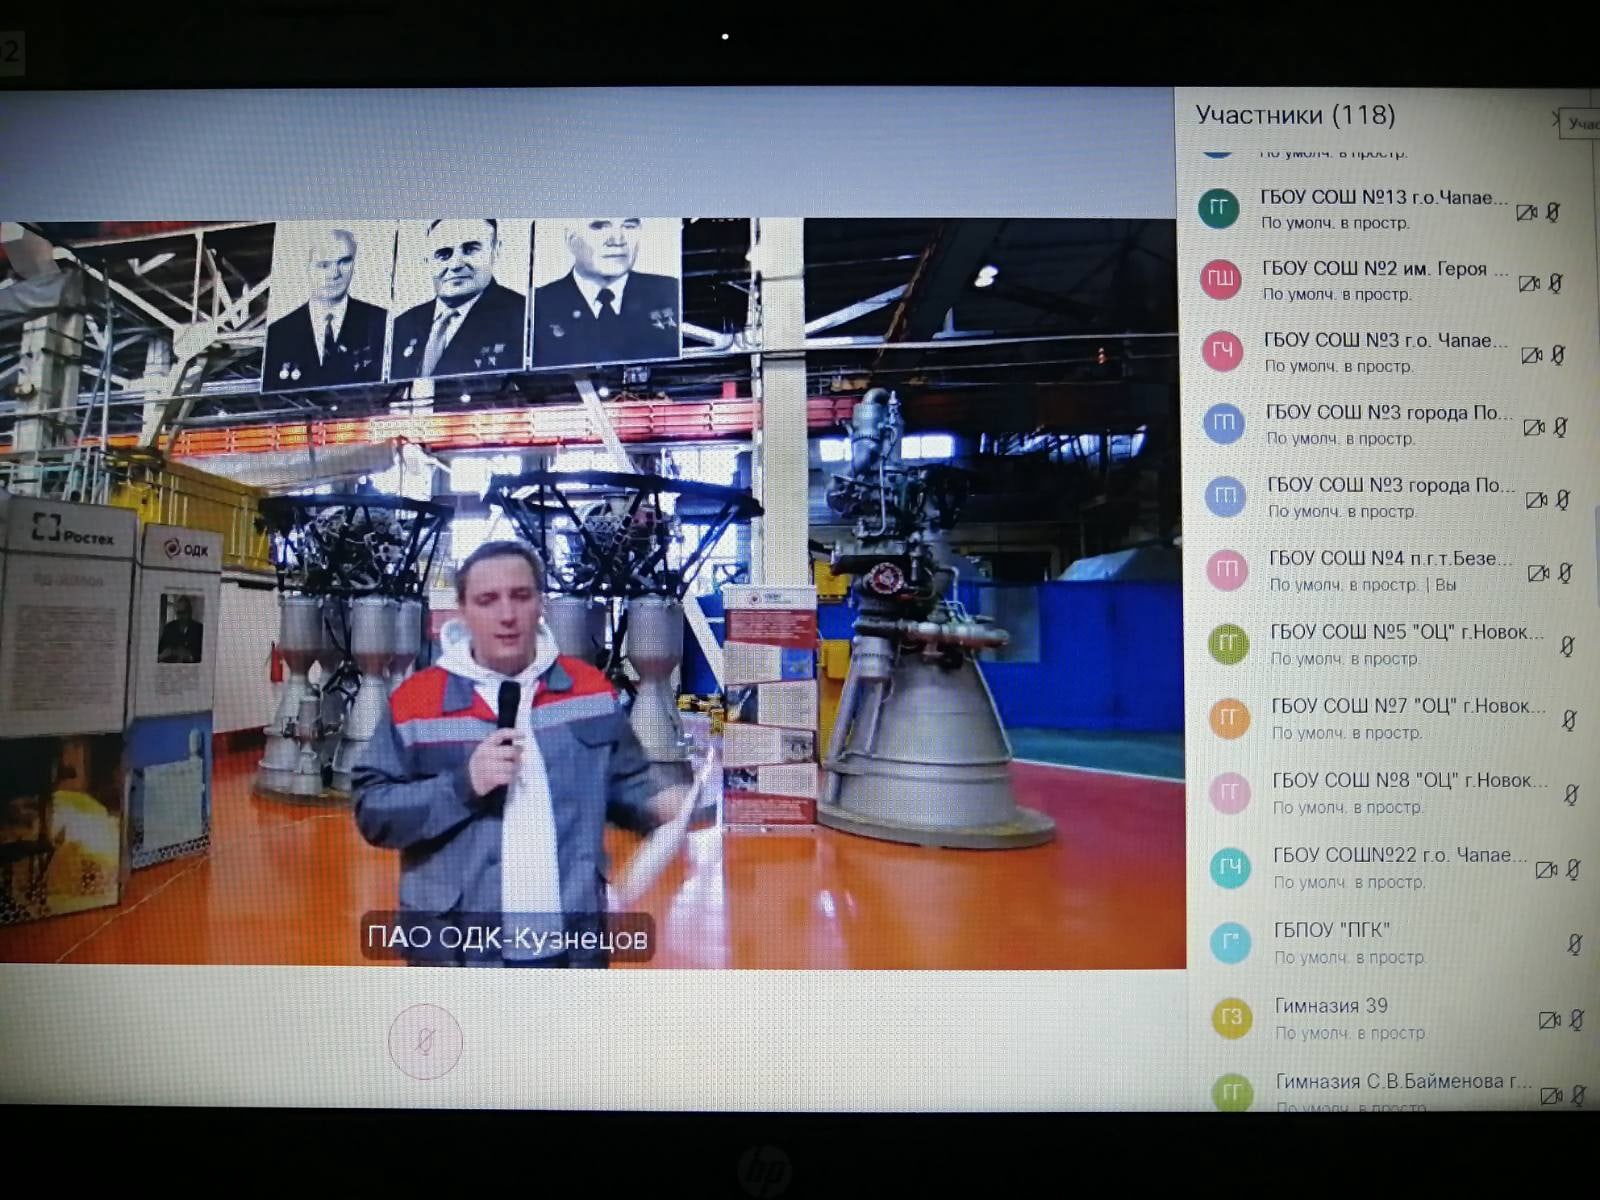This screenshot has width=1600, height=1200.
Task: Click the ГЧ avatar of ГБОУ СОШ№22
Action: point(1229,867)
